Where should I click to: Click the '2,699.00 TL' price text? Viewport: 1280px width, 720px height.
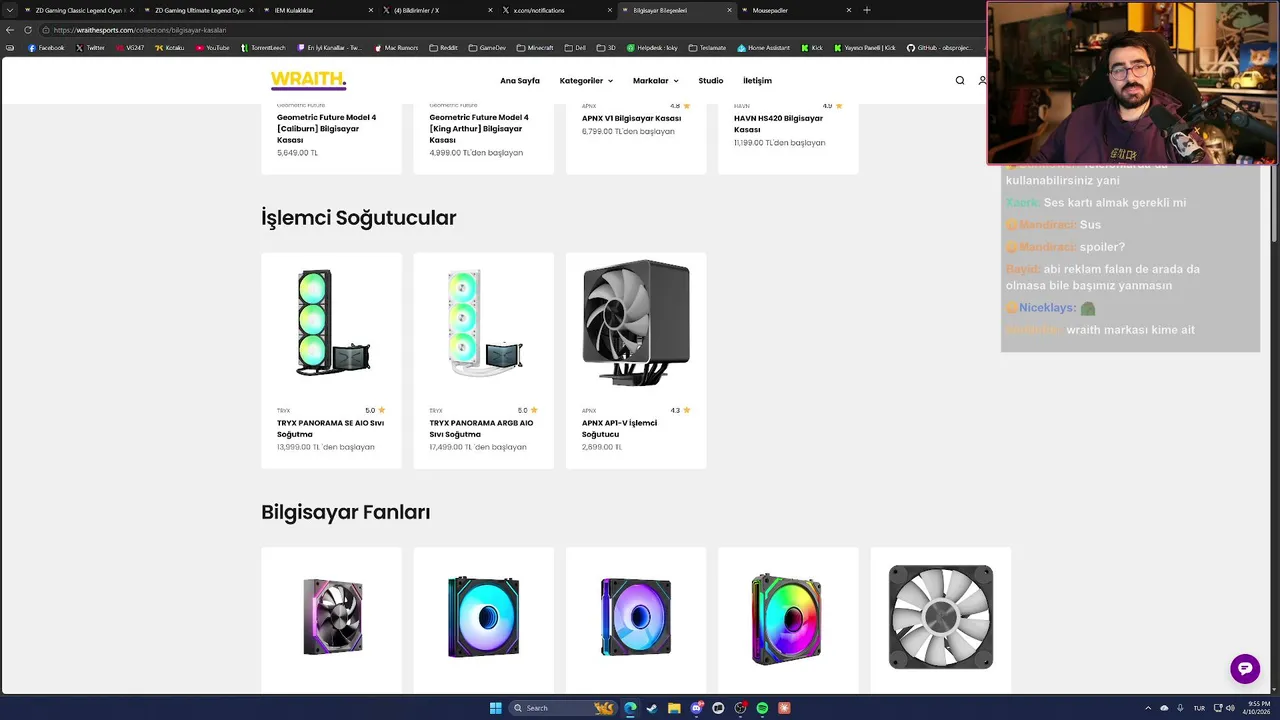coord(602,447)
